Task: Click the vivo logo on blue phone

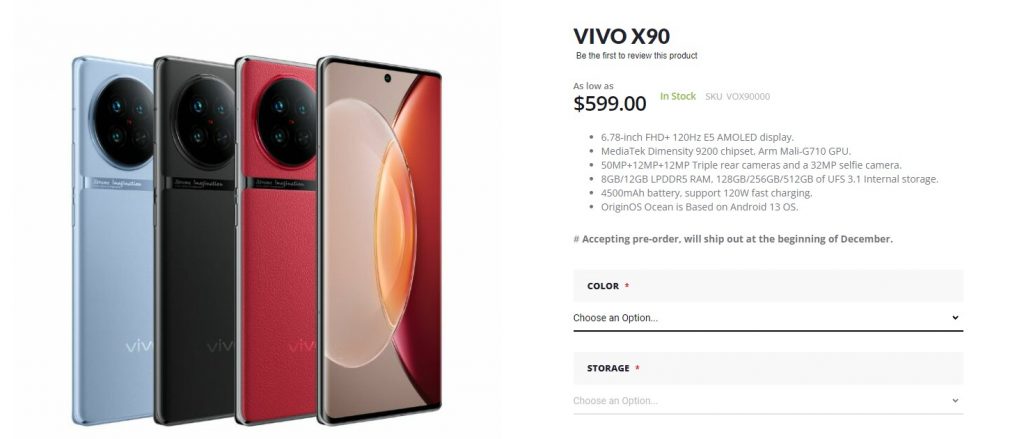Action: (x=138, y=346)
